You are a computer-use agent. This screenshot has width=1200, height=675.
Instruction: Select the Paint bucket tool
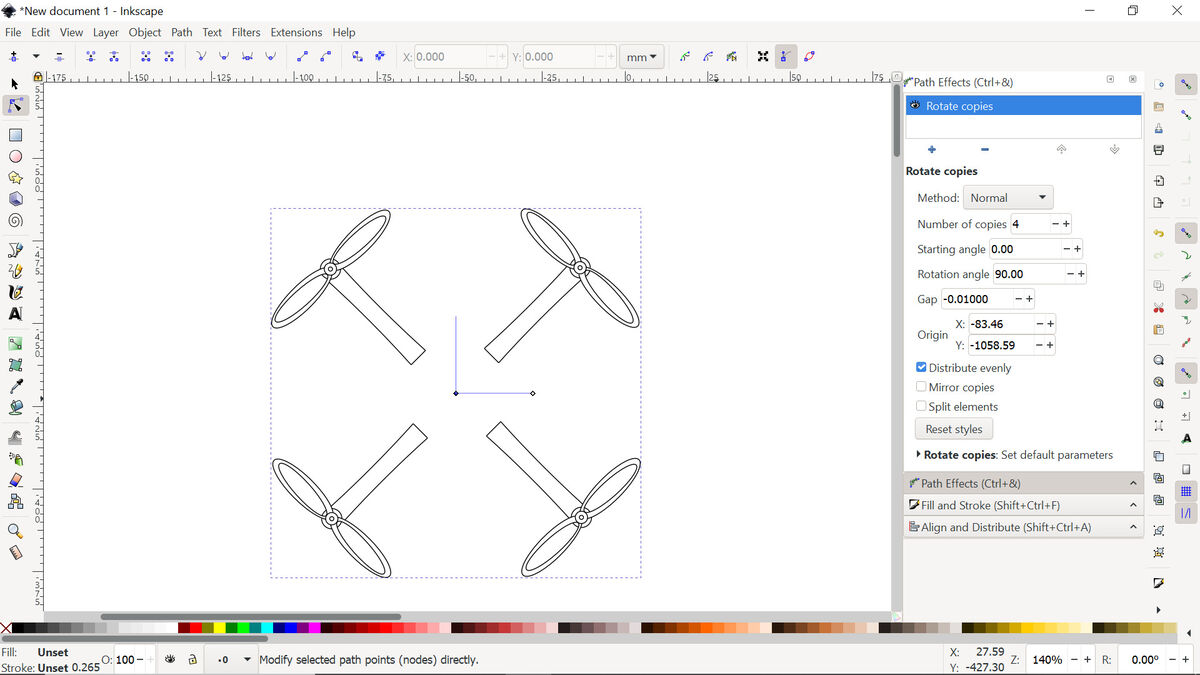(15, 408)
